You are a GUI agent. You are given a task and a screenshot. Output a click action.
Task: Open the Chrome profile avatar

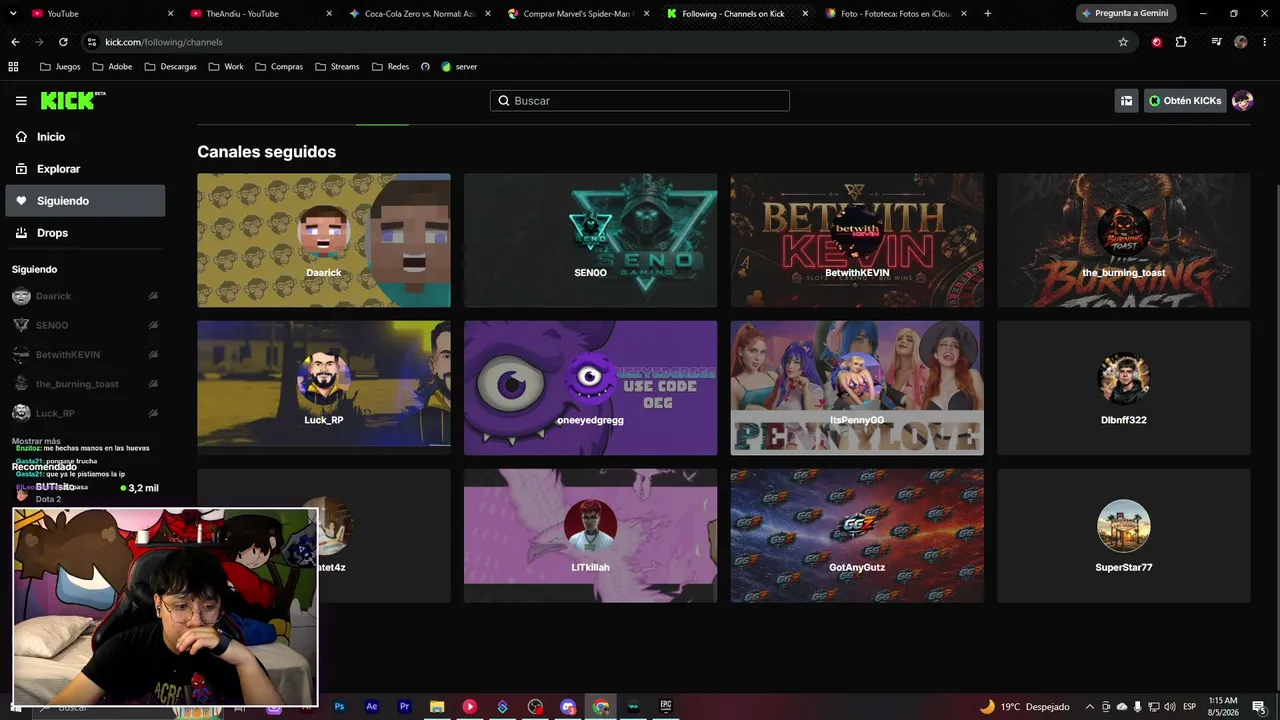coord(1241,42)
